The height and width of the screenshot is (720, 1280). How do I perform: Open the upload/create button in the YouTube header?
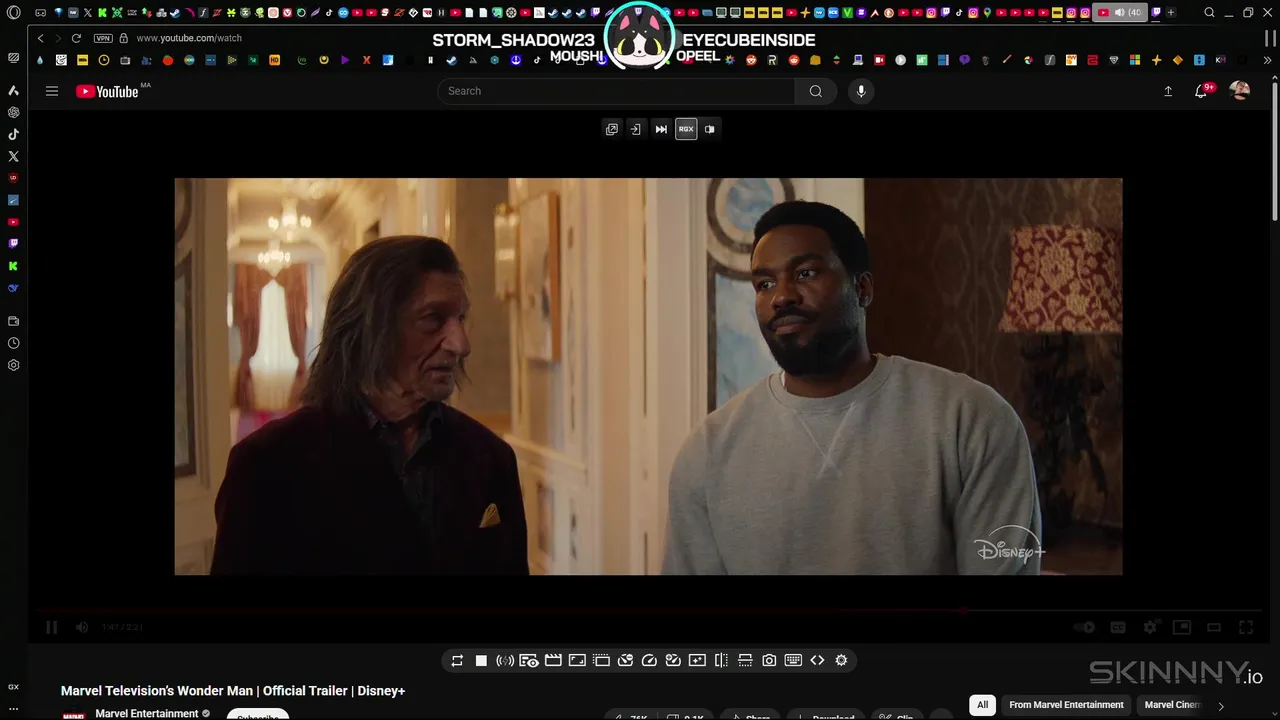(1168, 91)
